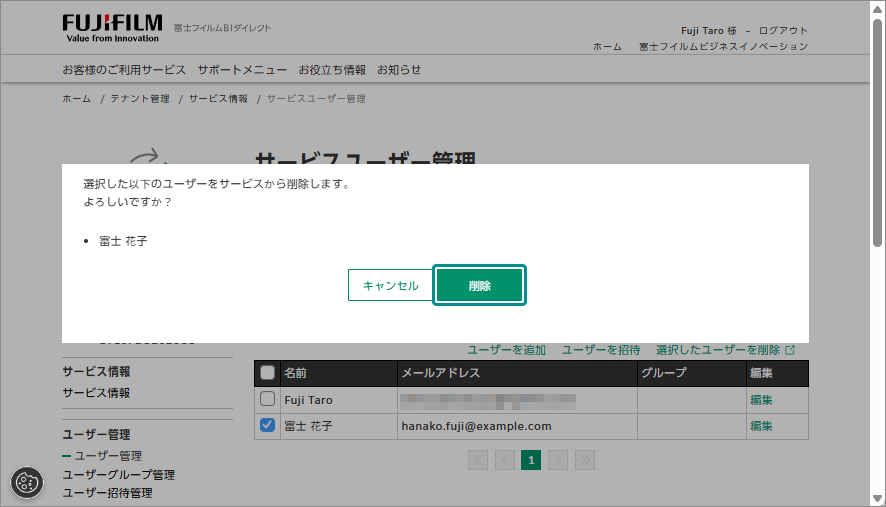Click 編集 link for Fuji Taro
This screenshot has width=886, height=507.
pos(761,400)
